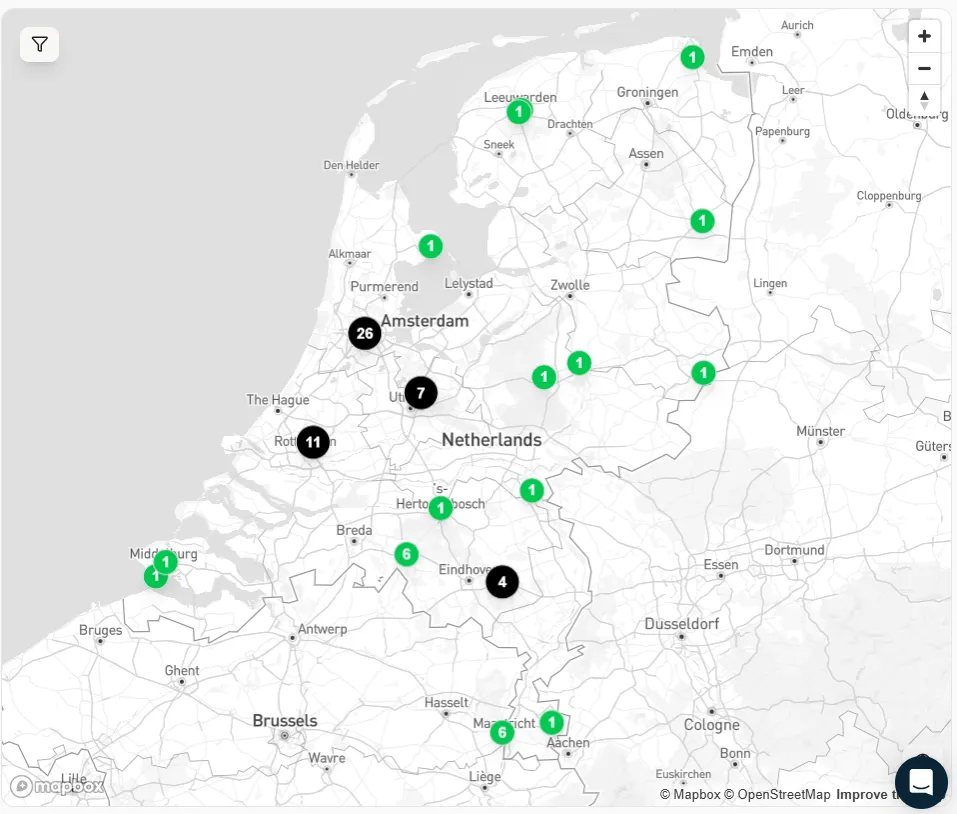Open the chat widget bubble
957x814 pixels.
[x=921, y=781]
